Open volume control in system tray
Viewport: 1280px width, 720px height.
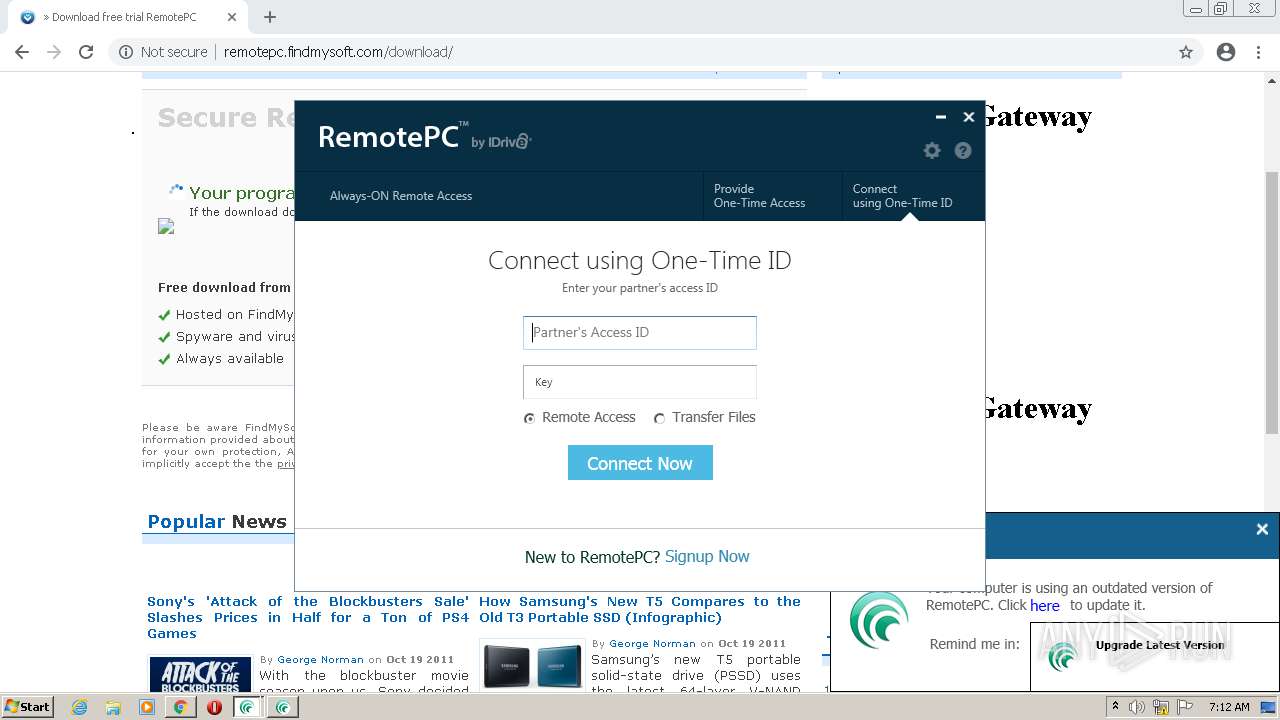[1137, 707]
